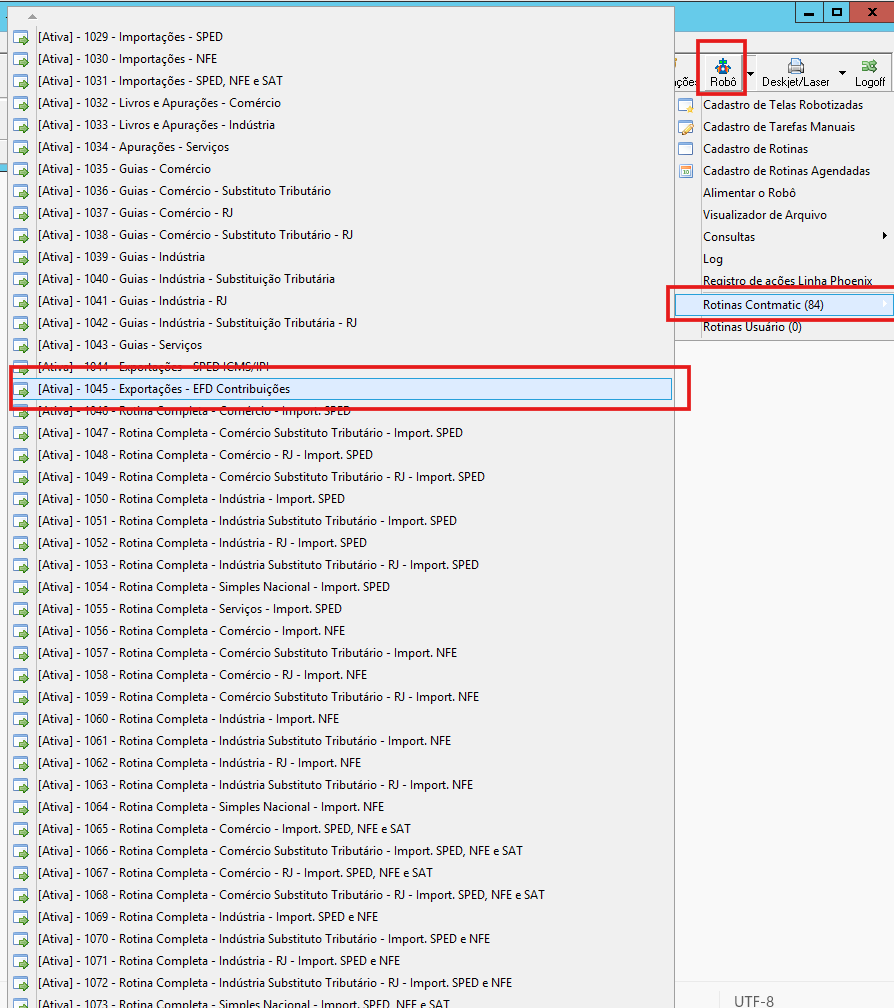Choose routine 1033 - Livros e Apurações - Indústria
The height and width of the screenshot is (1008, 894).
[x=156, y=125]
